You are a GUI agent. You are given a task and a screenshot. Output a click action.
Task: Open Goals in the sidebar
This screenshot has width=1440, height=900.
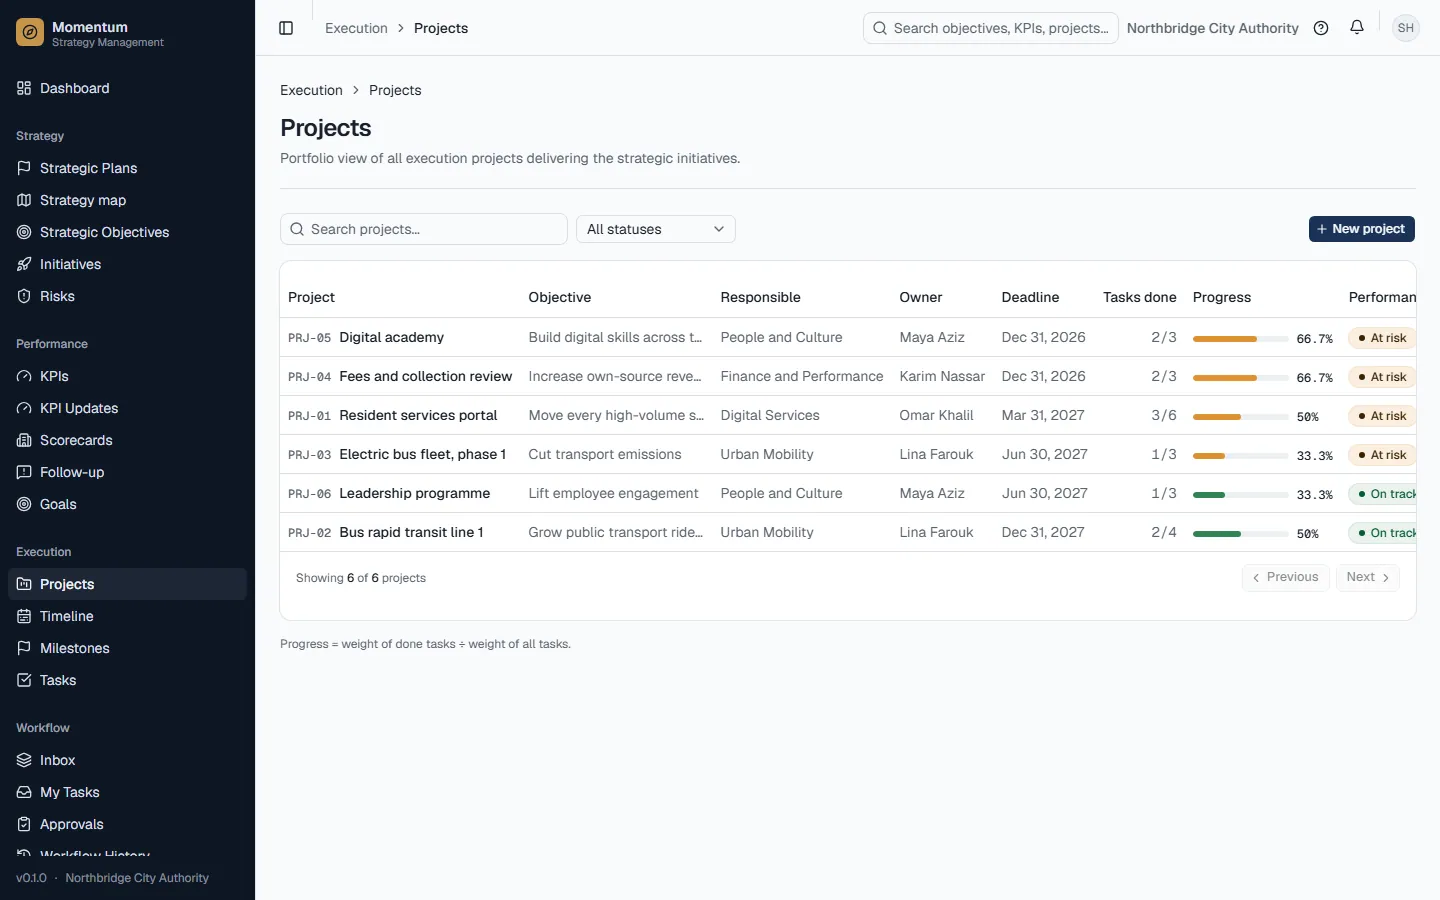click(127, 504)
